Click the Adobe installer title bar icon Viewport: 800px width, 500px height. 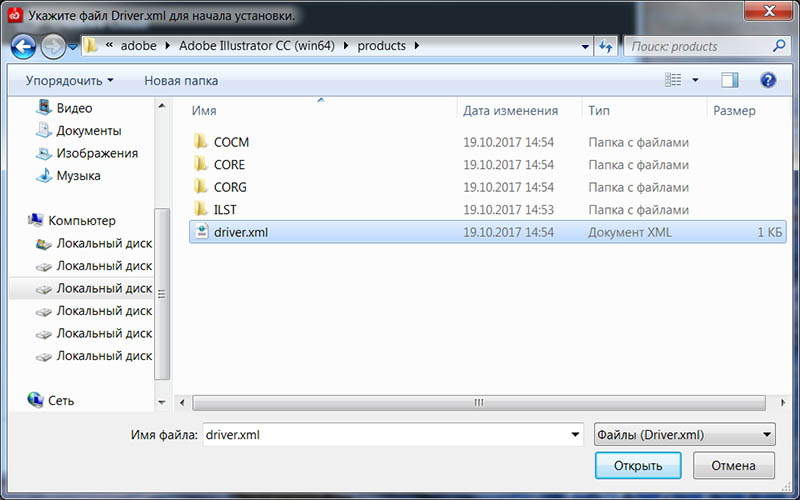[x=15, y=15]
